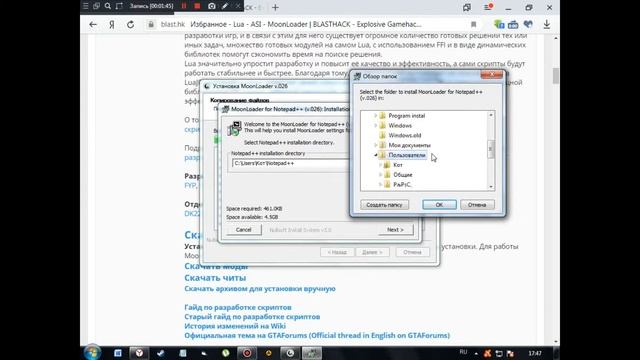Select the Пользователи folder
Screen dimensions: 640x360
[x=407, y=155]
